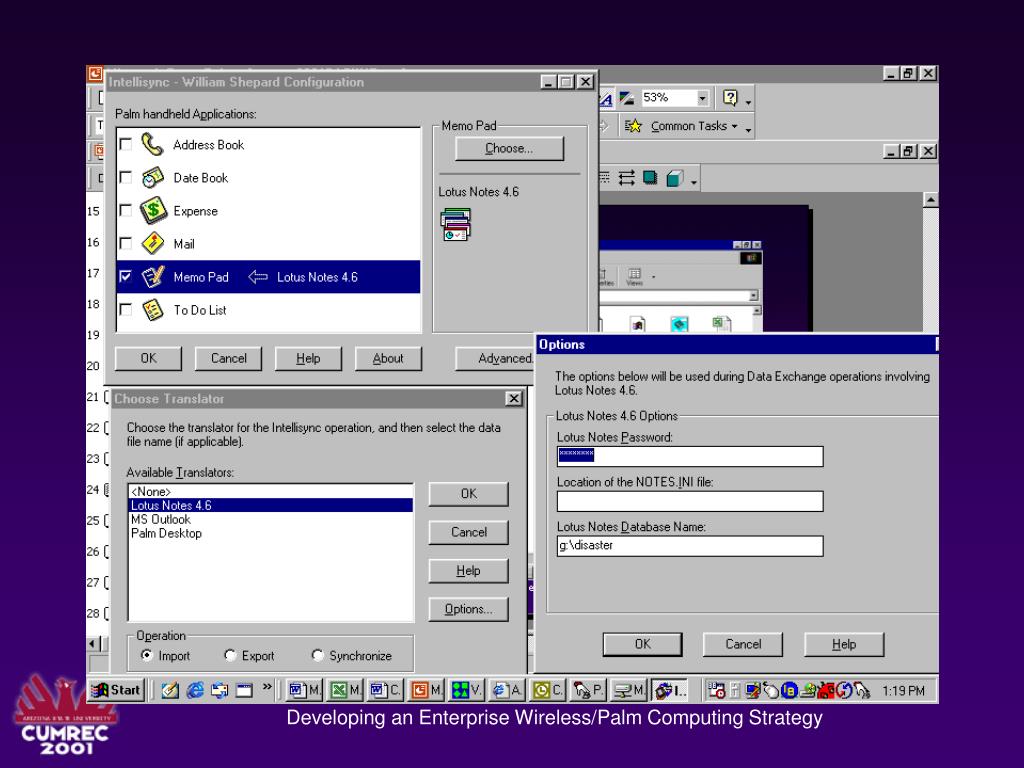Open the 53% zoom dropdown

702,98
